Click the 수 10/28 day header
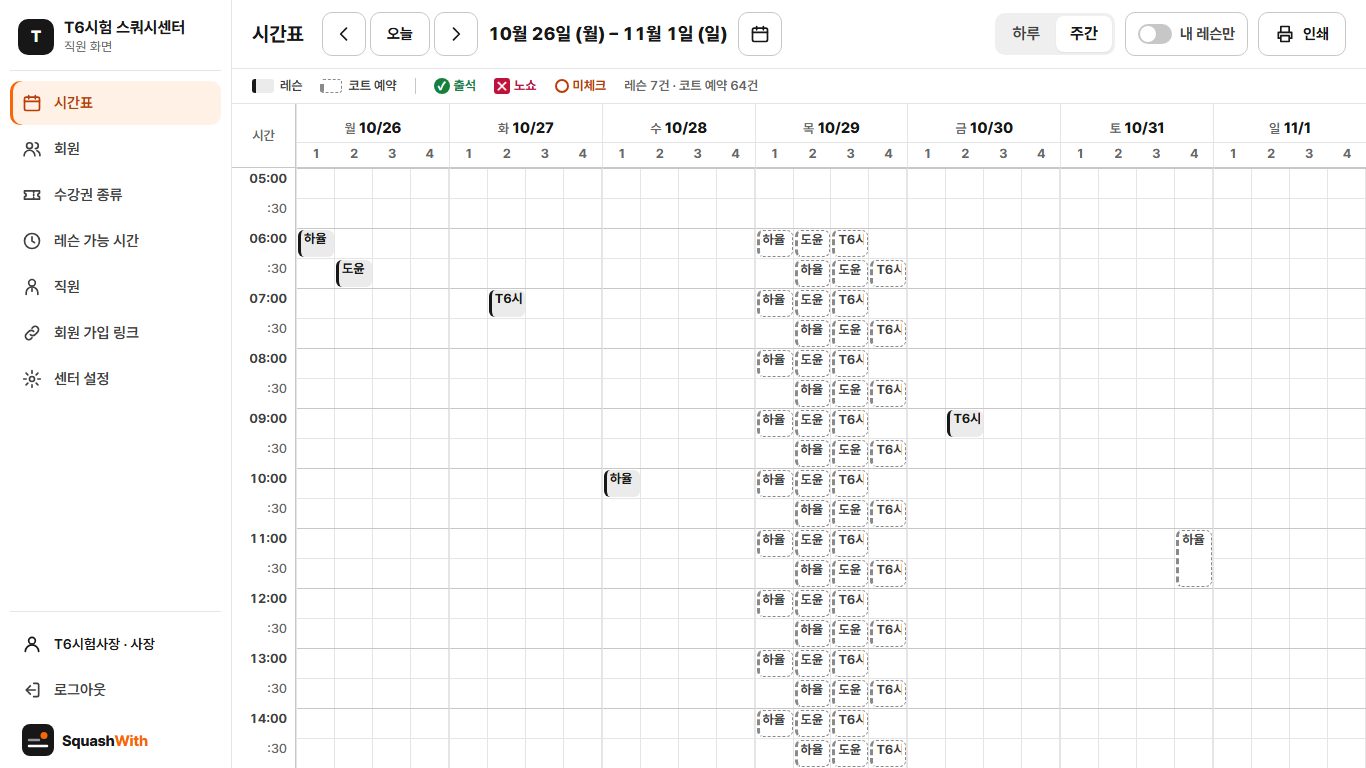The height and width of the screenshot is (768, 1366). click(678, 128)
